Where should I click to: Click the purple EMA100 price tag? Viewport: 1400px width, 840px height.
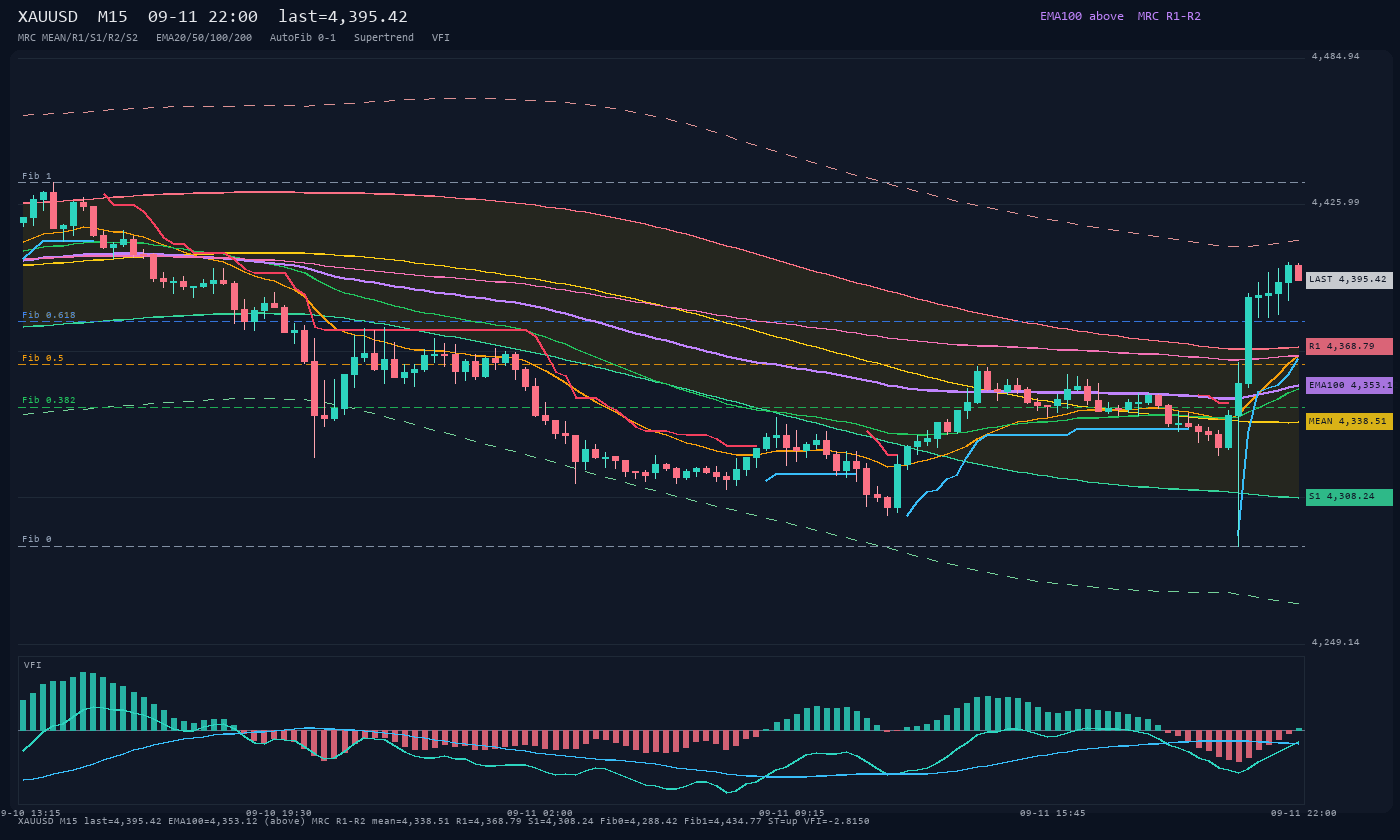point(1349,385)
